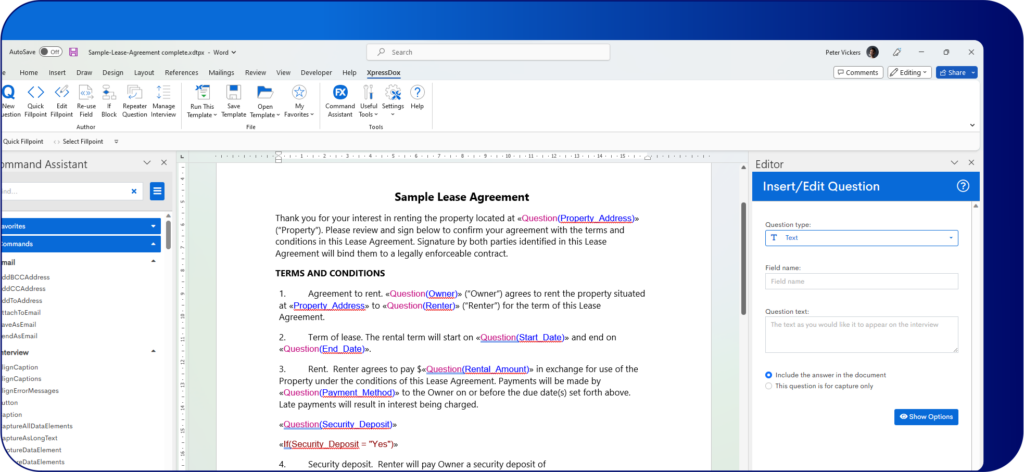The height and width of the screenshot is (472, 1024).
Task: Click the Question text box
Action: (861, 334)
